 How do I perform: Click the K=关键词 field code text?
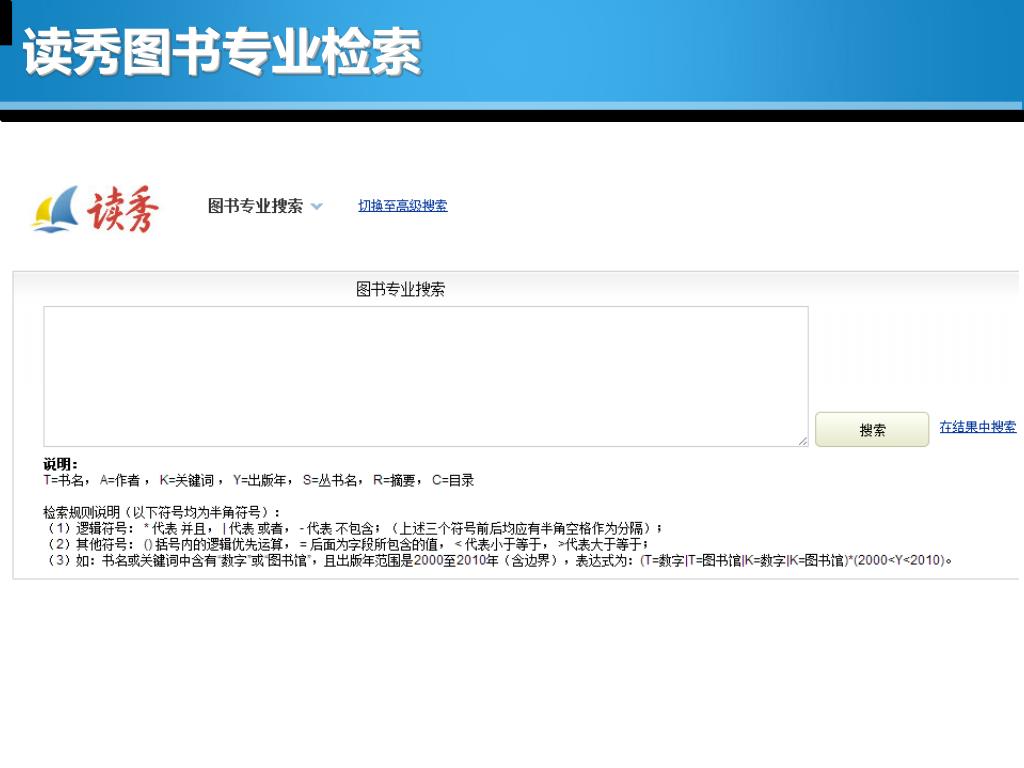[x=187, y=481]
